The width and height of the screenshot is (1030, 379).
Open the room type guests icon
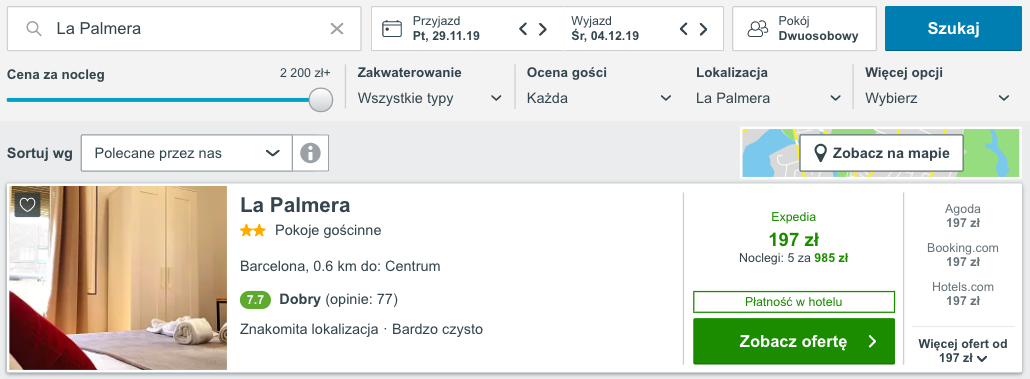click(758, 28)
